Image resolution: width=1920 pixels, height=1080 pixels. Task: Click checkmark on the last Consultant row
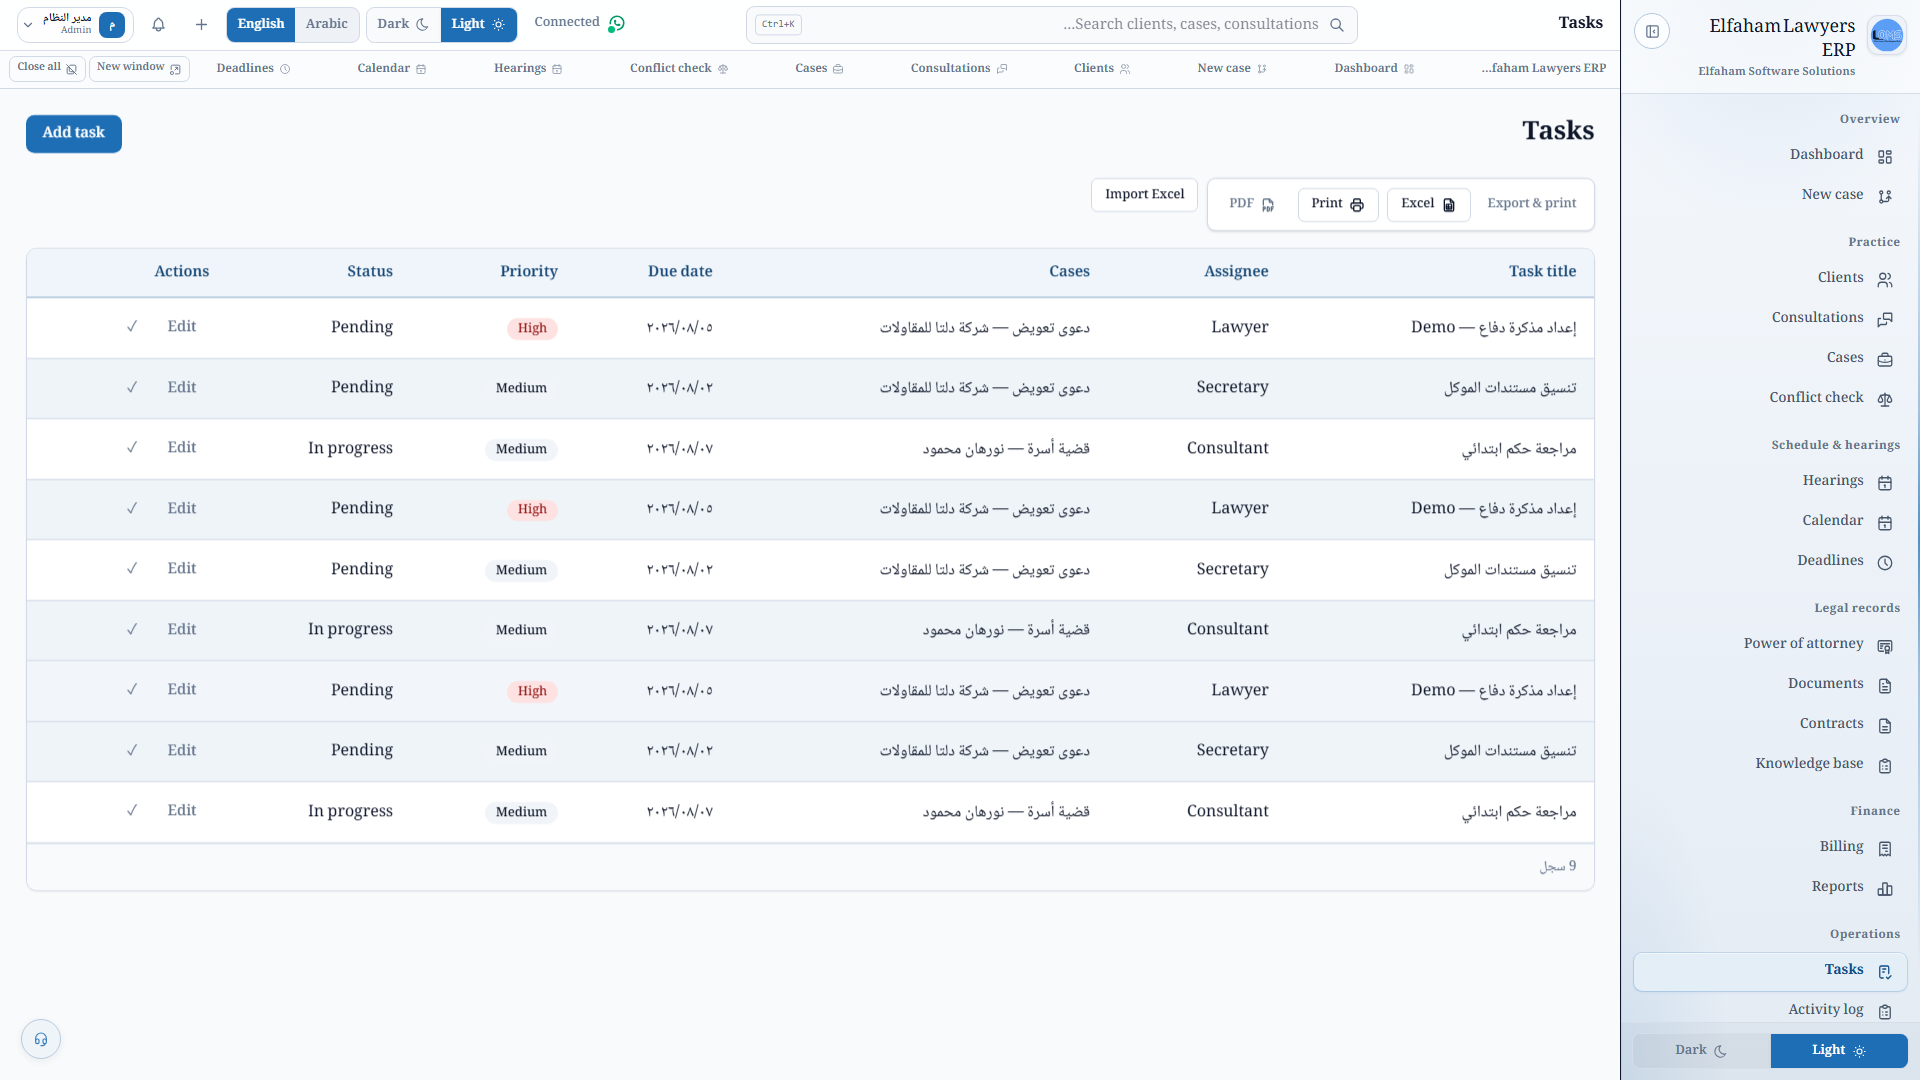[x=132, y=811]
